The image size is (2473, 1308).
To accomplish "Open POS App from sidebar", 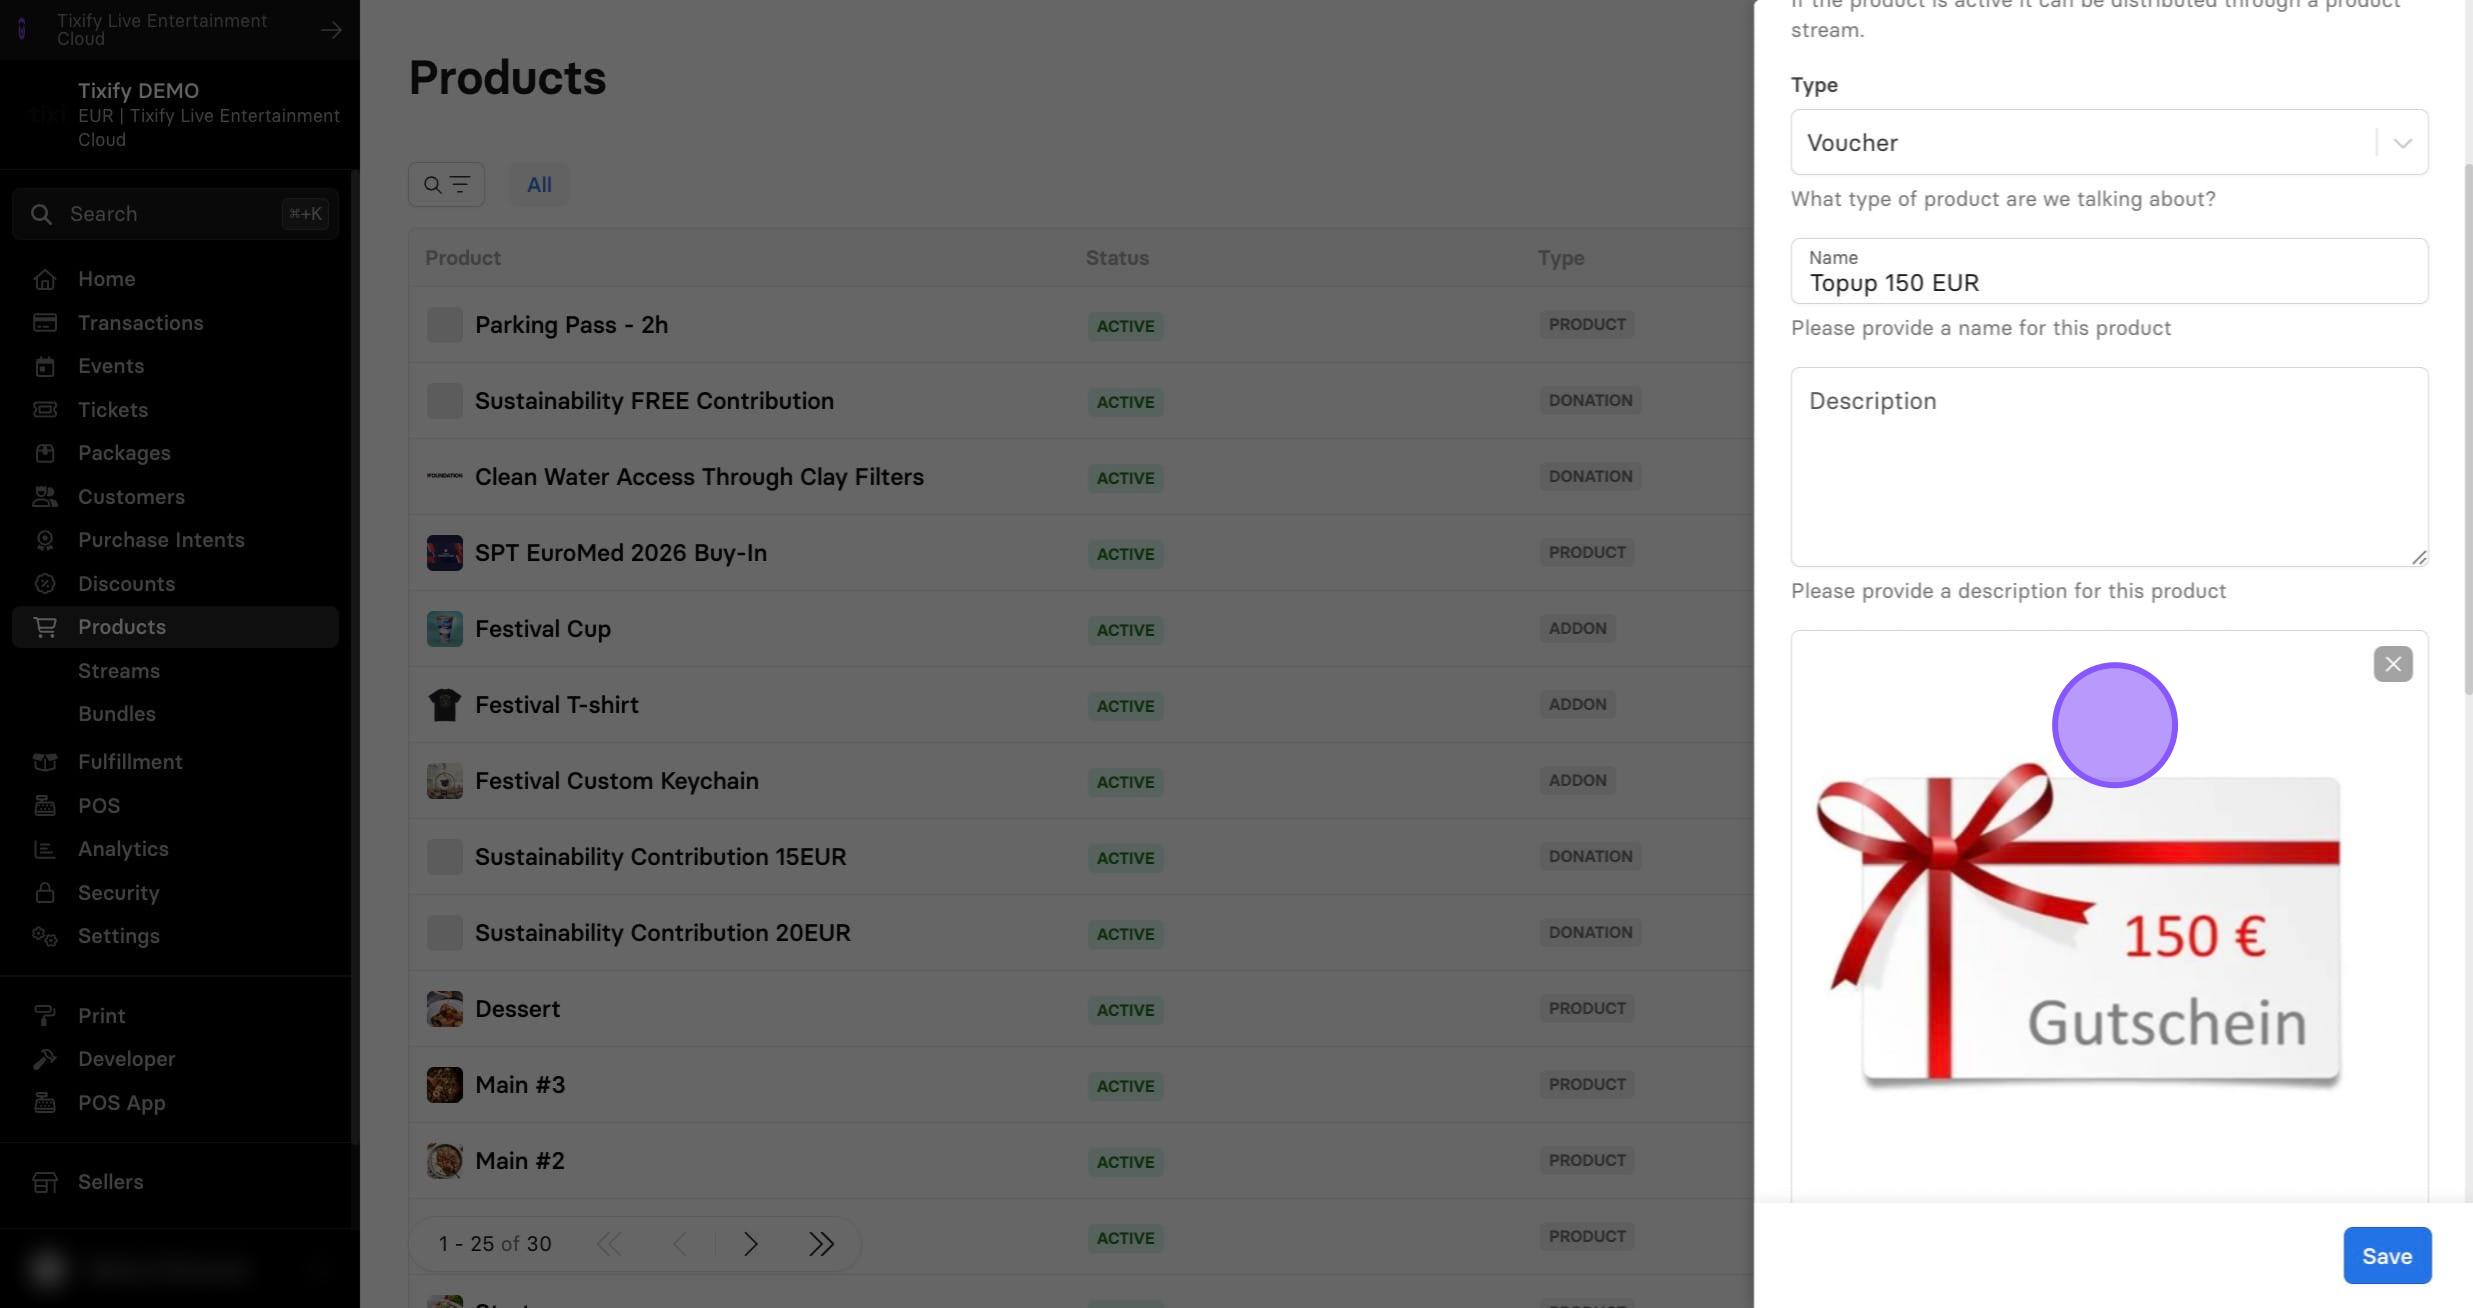I will [x=175, y=1103].
